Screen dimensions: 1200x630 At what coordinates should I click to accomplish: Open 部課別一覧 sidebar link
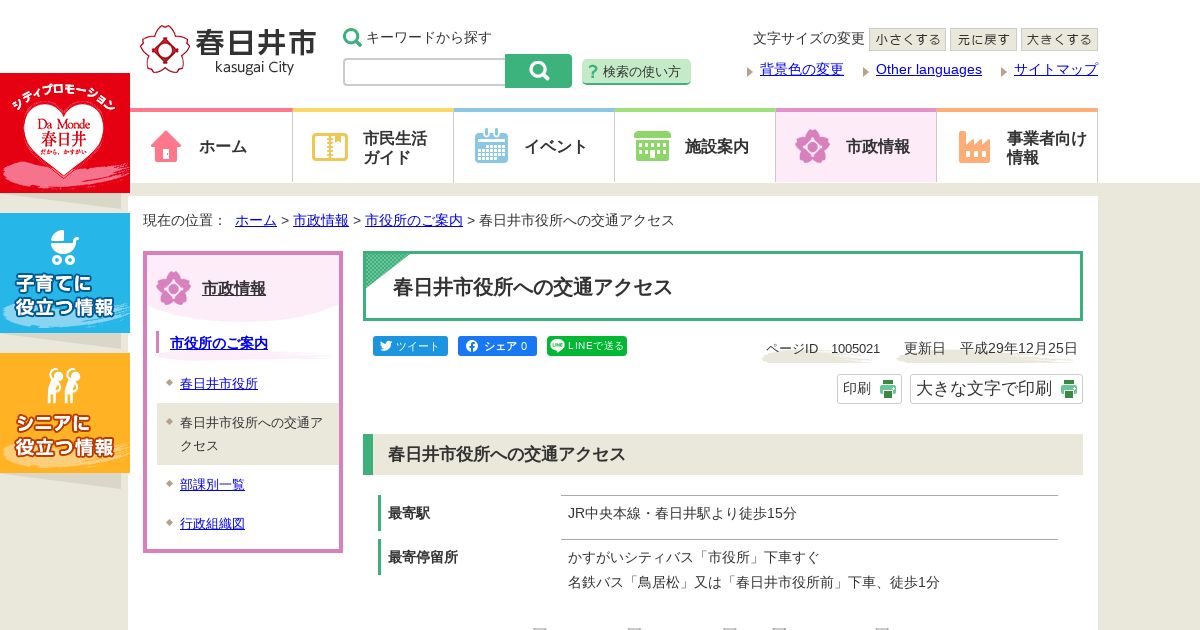[212, 484]
